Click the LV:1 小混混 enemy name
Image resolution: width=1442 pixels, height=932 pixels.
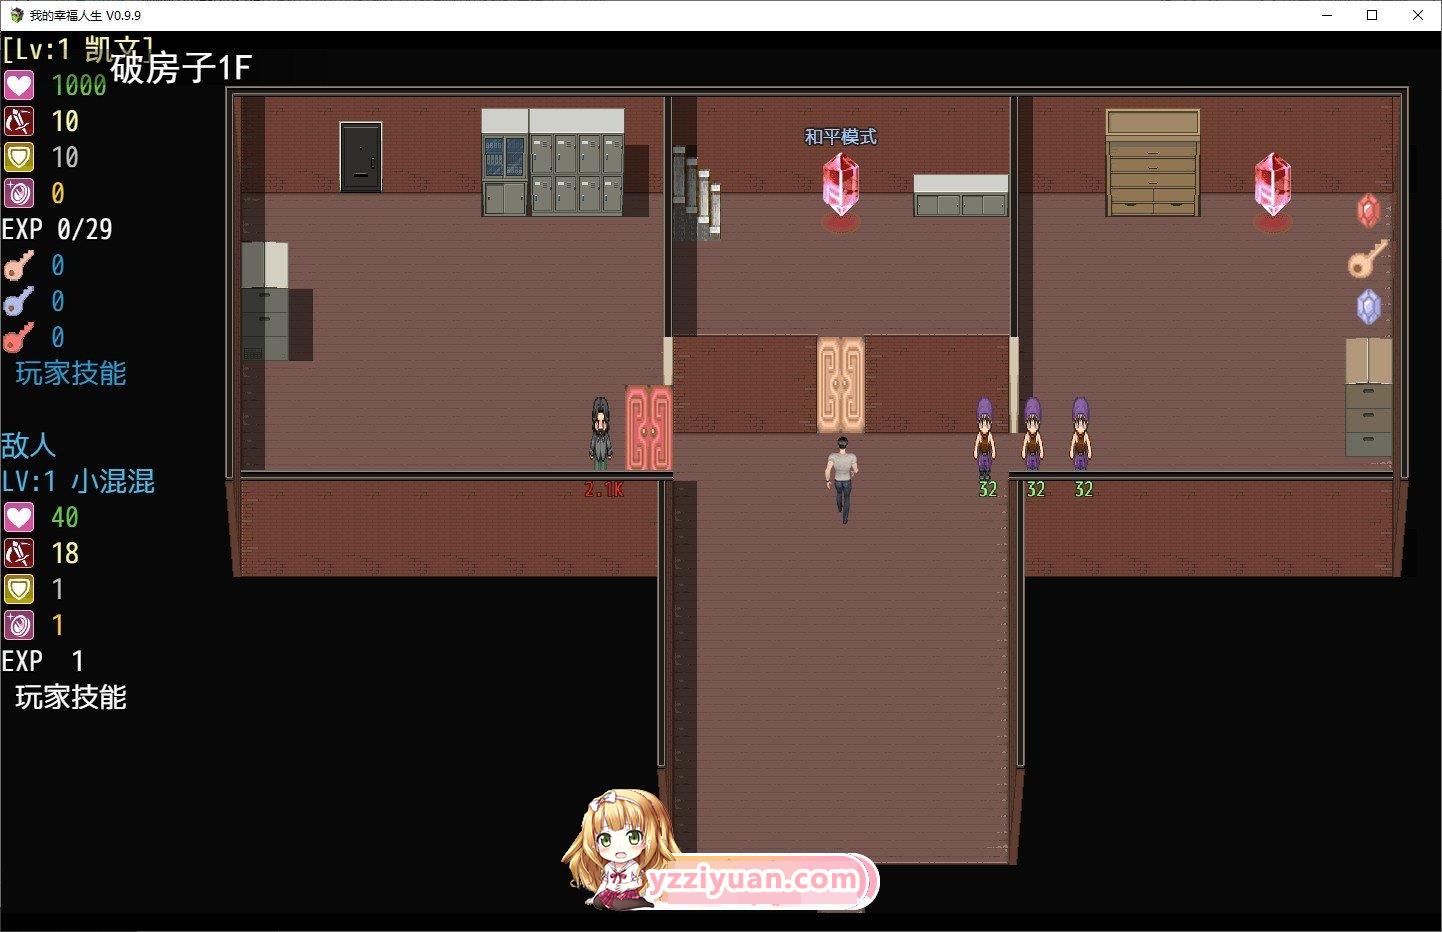click(78, 481)
